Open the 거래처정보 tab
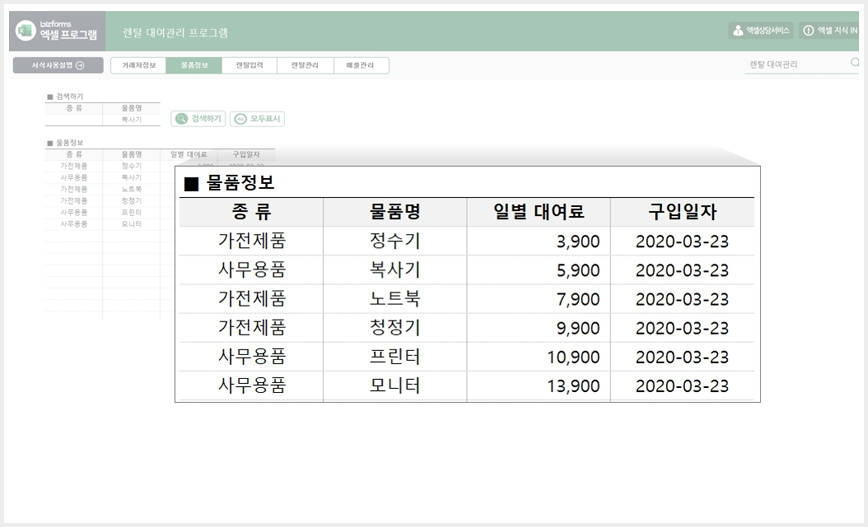 pyautogui.click(x=138, y=65)
